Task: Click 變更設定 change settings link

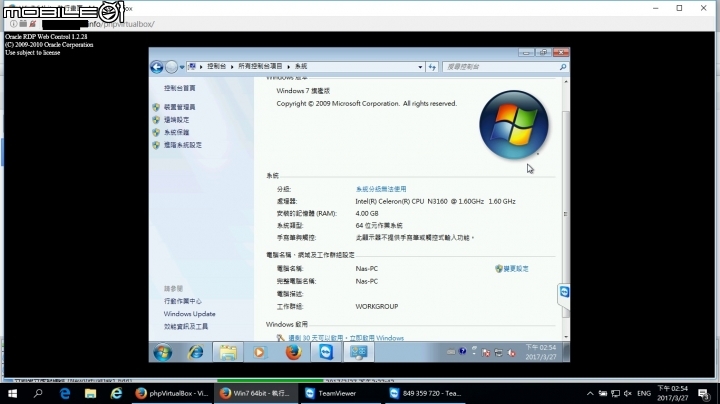Action: click(516, 269)
